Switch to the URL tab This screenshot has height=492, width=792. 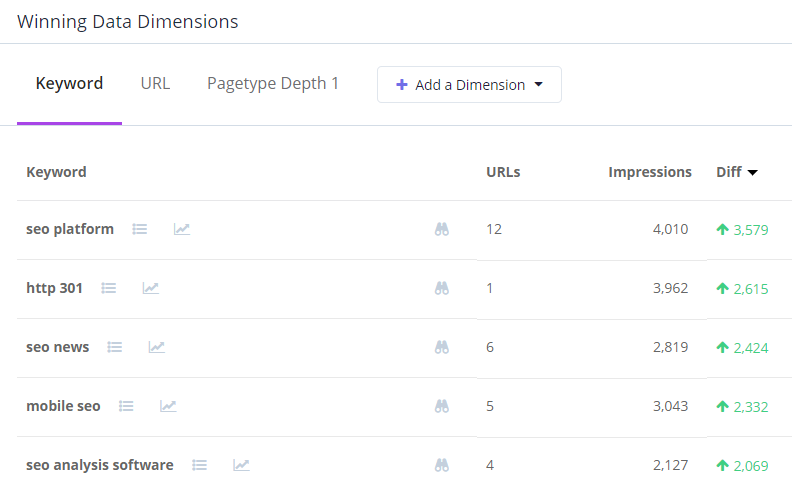[x=155, y=83]
